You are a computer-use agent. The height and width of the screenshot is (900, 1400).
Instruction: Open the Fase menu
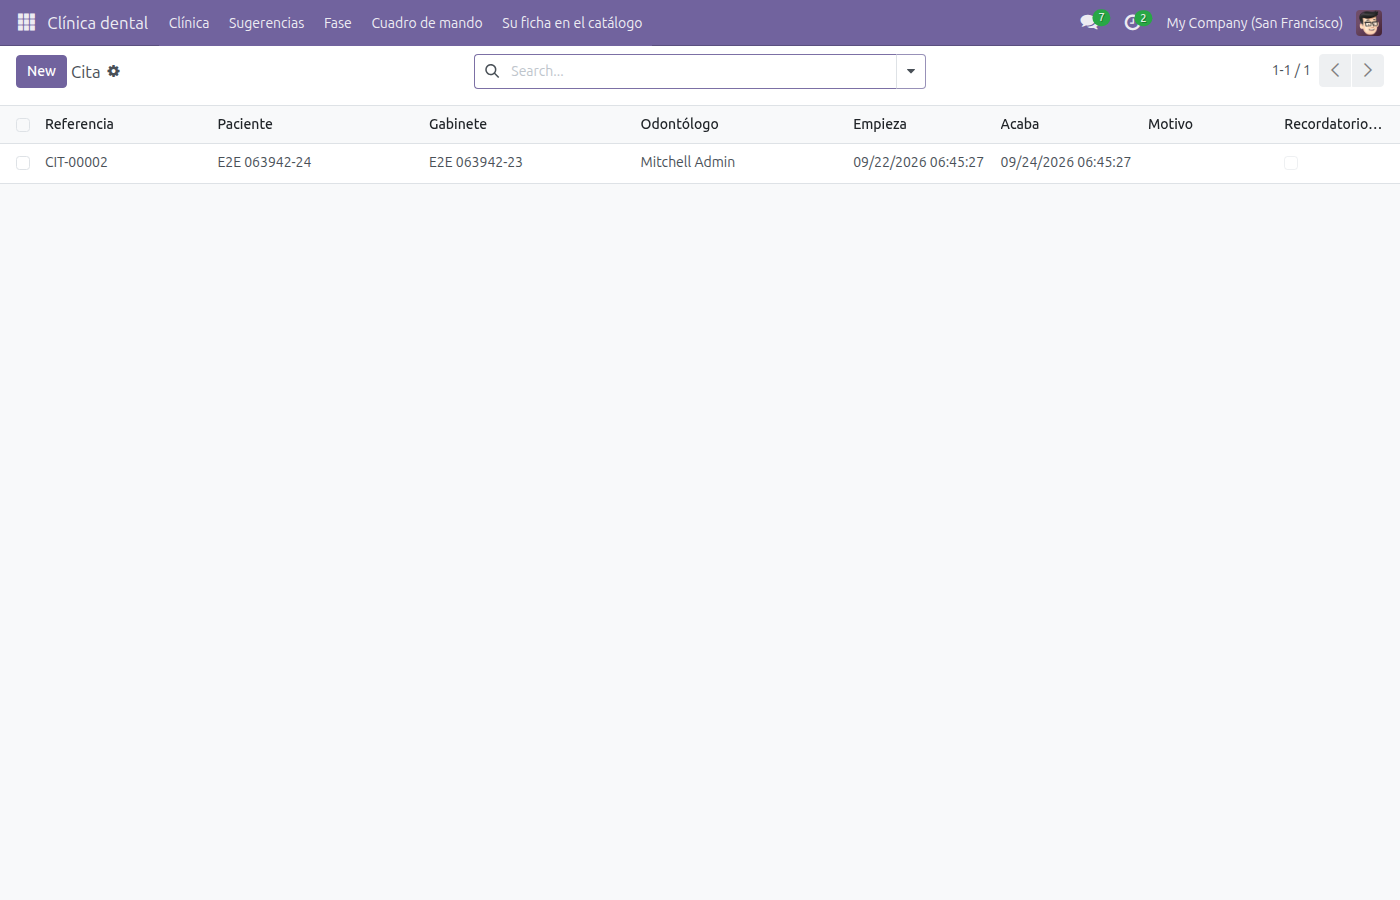pos(338,22)
